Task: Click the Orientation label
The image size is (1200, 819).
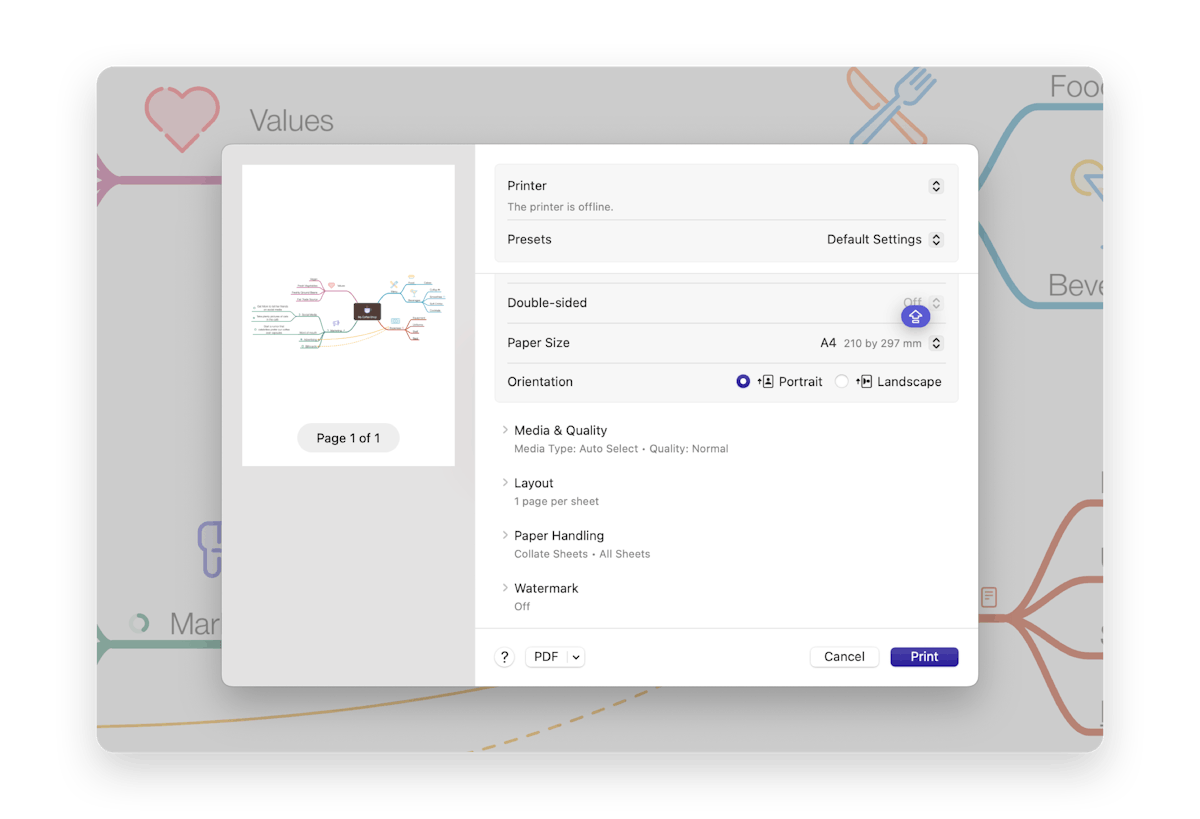Action: (540, 382)
